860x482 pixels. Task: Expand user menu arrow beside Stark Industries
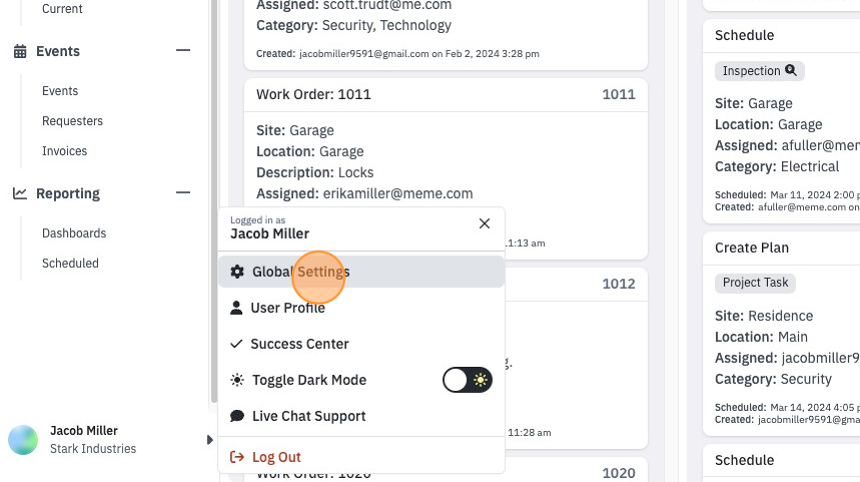[x=210, y=440]
